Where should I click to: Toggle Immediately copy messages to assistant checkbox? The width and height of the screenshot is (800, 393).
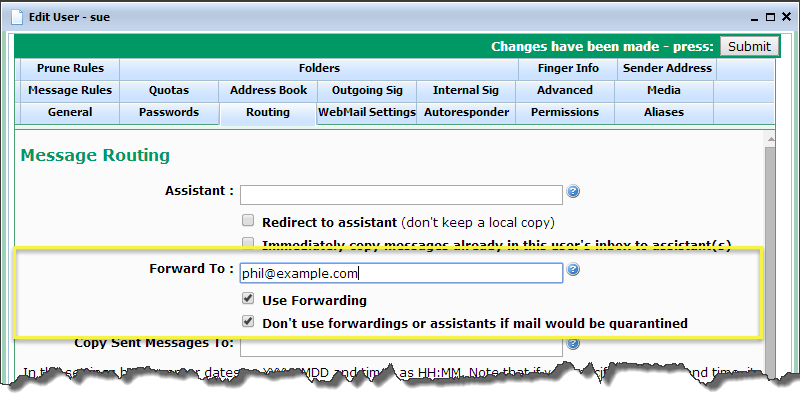(248, 242)
